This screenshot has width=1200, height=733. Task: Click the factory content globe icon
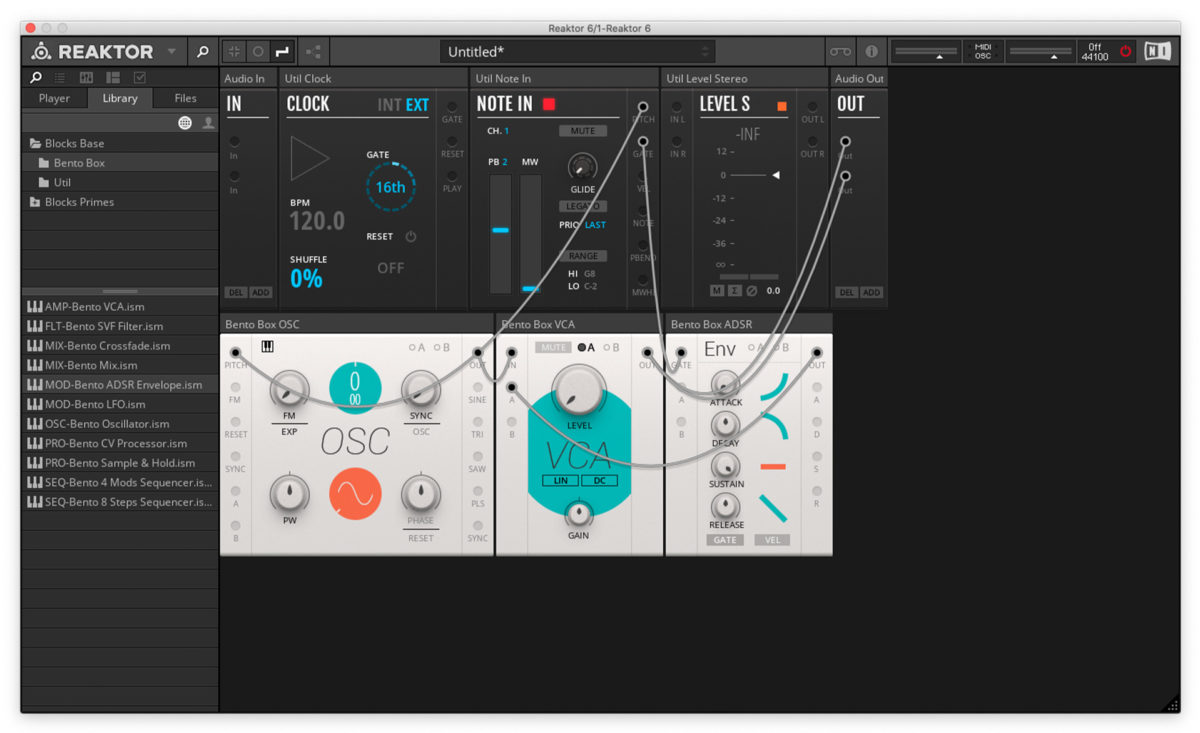185,123
